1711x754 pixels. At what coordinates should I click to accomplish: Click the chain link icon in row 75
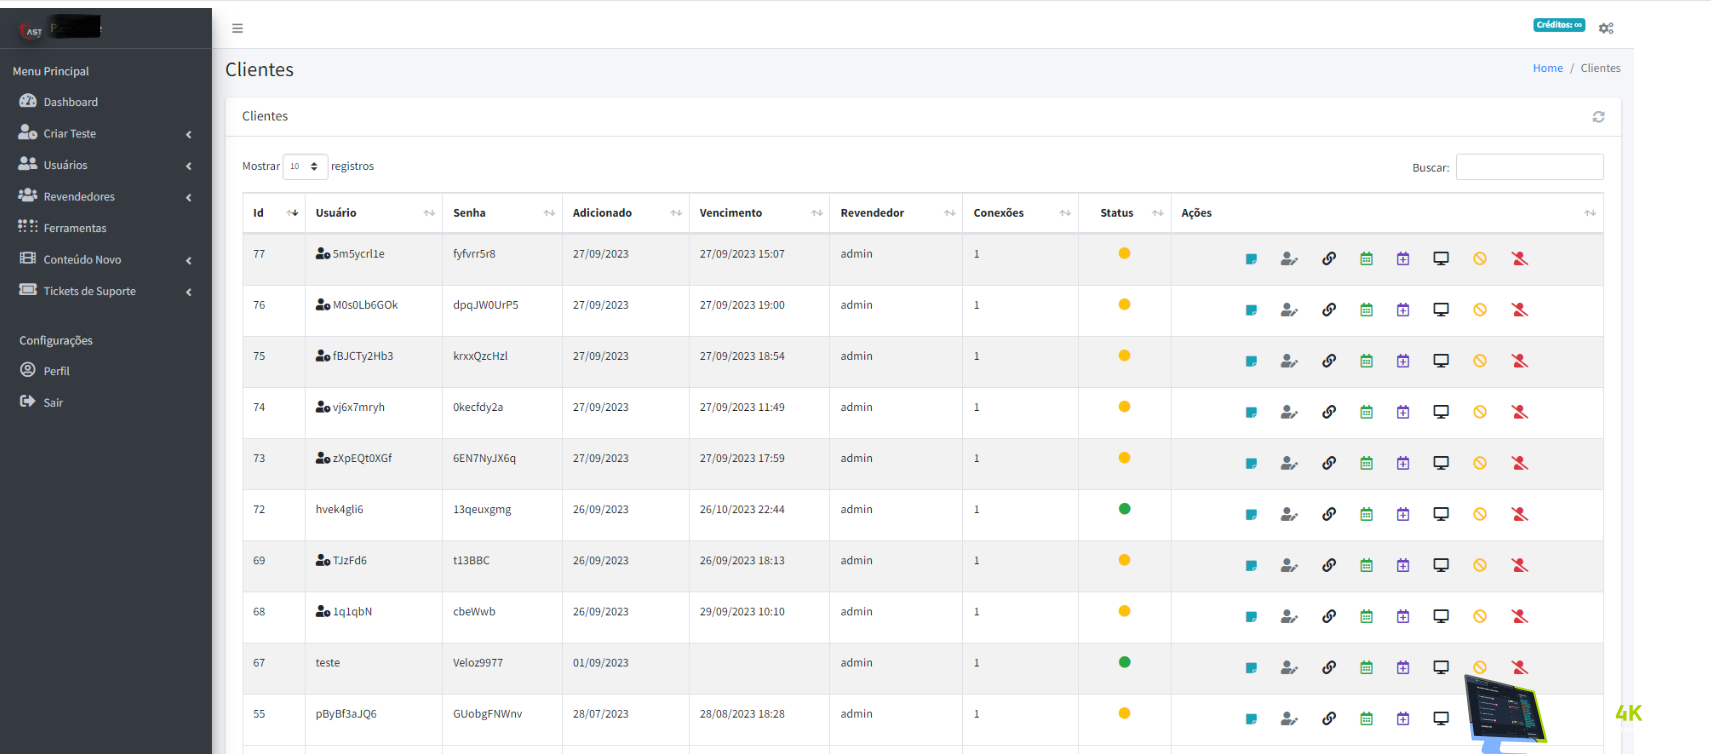[1328, 361]
